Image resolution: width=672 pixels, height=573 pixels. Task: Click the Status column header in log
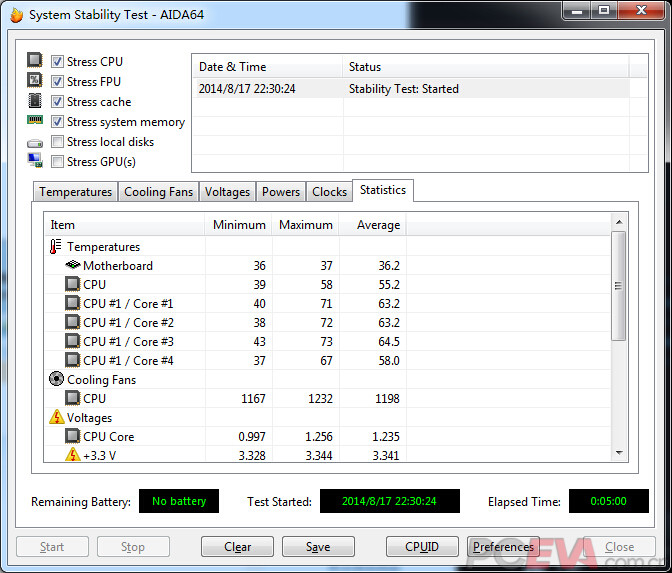(486, 67)
